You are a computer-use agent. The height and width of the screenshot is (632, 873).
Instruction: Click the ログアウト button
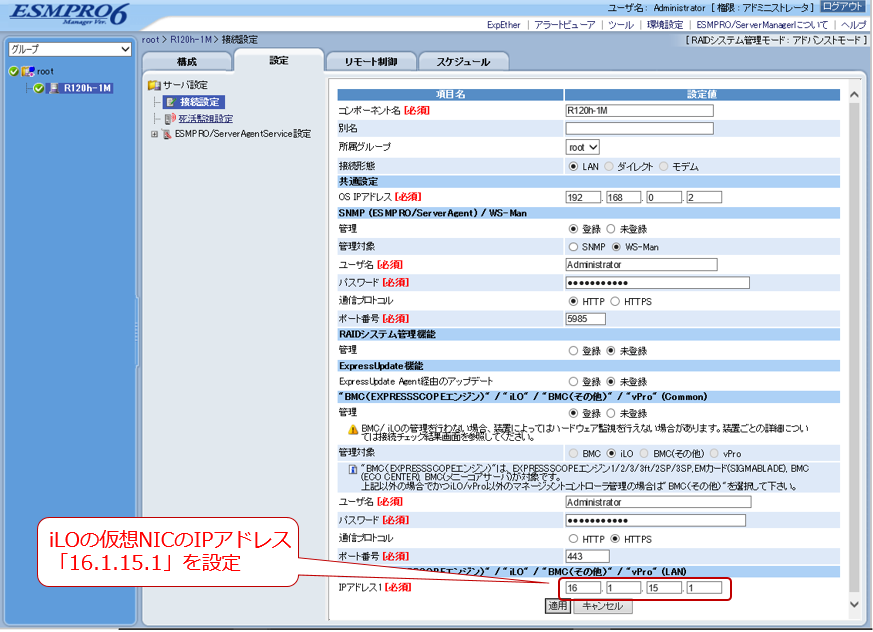pos(842,7)
